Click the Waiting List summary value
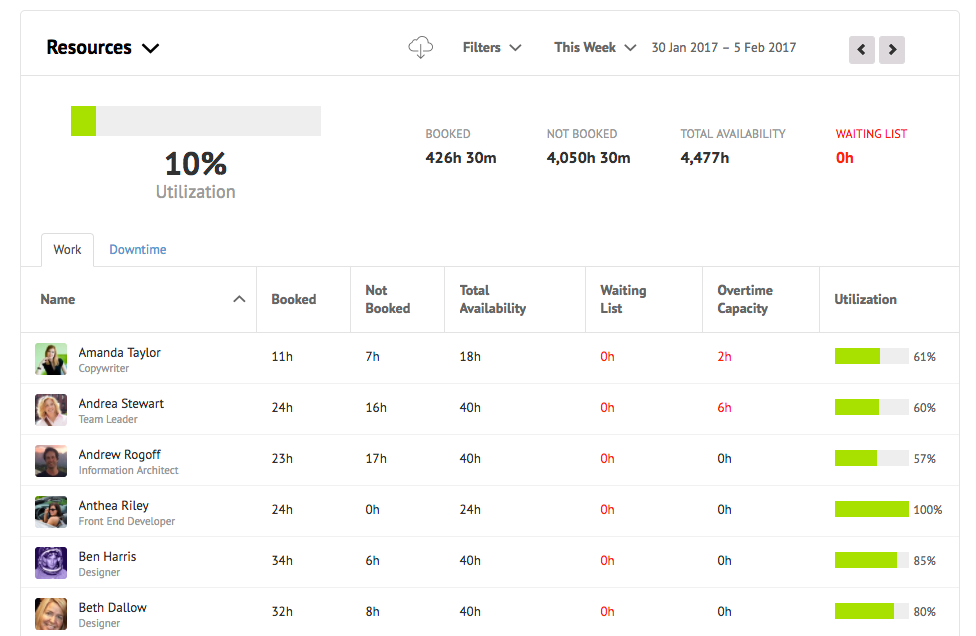This screenshot has height=636, width=976. pyautogui.click(x=845, y=157)
